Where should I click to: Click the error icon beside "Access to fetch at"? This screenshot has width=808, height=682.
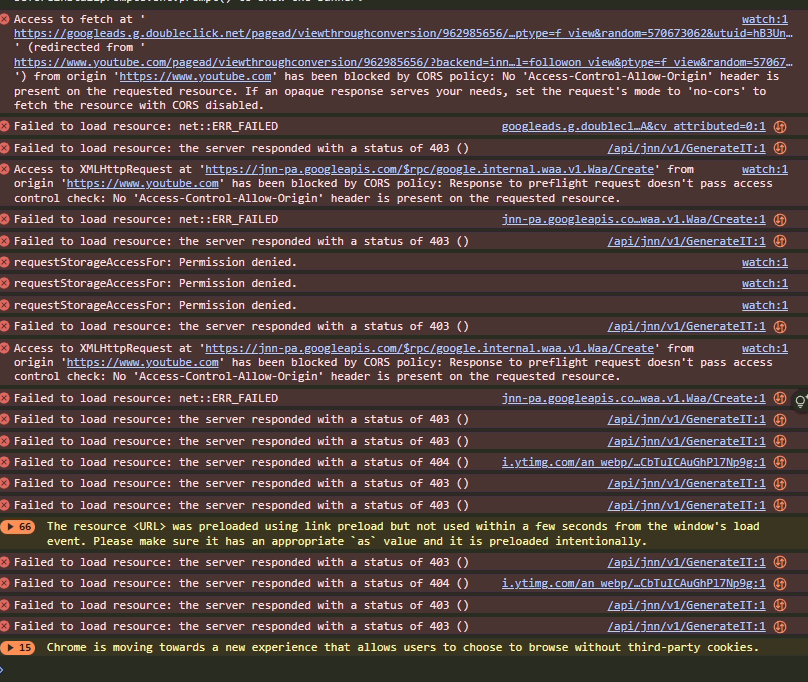coord(5,20)
